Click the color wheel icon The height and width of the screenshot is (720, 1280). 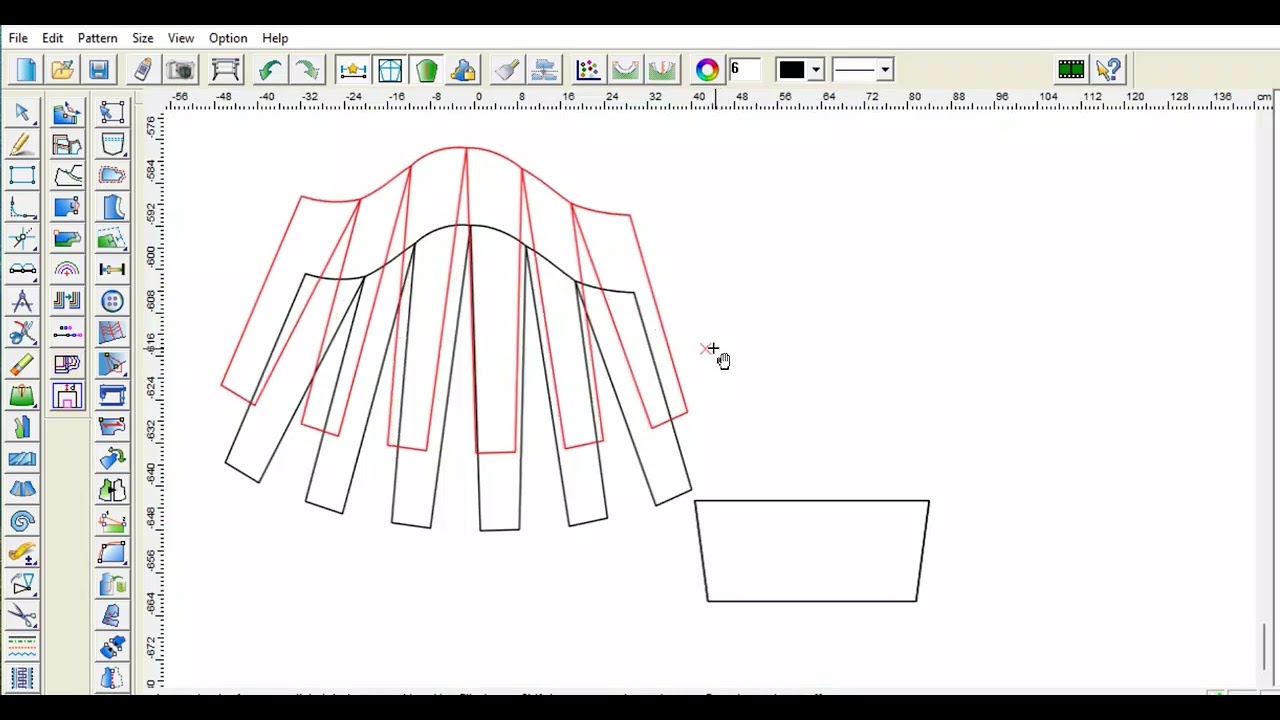(707, 70)
